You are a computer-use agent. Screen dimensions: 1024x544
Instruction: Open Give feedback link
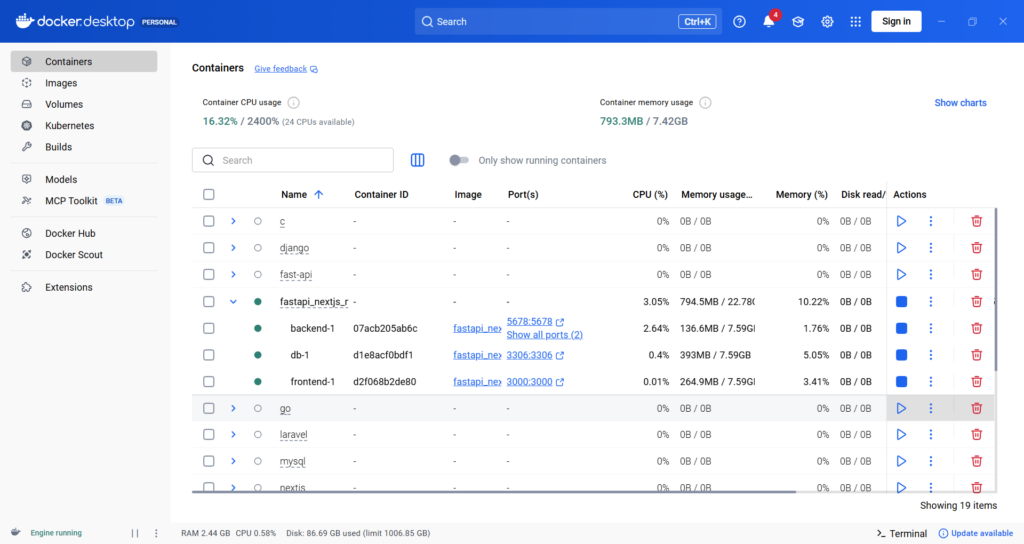pyautogui.click(x=286, y=69)
